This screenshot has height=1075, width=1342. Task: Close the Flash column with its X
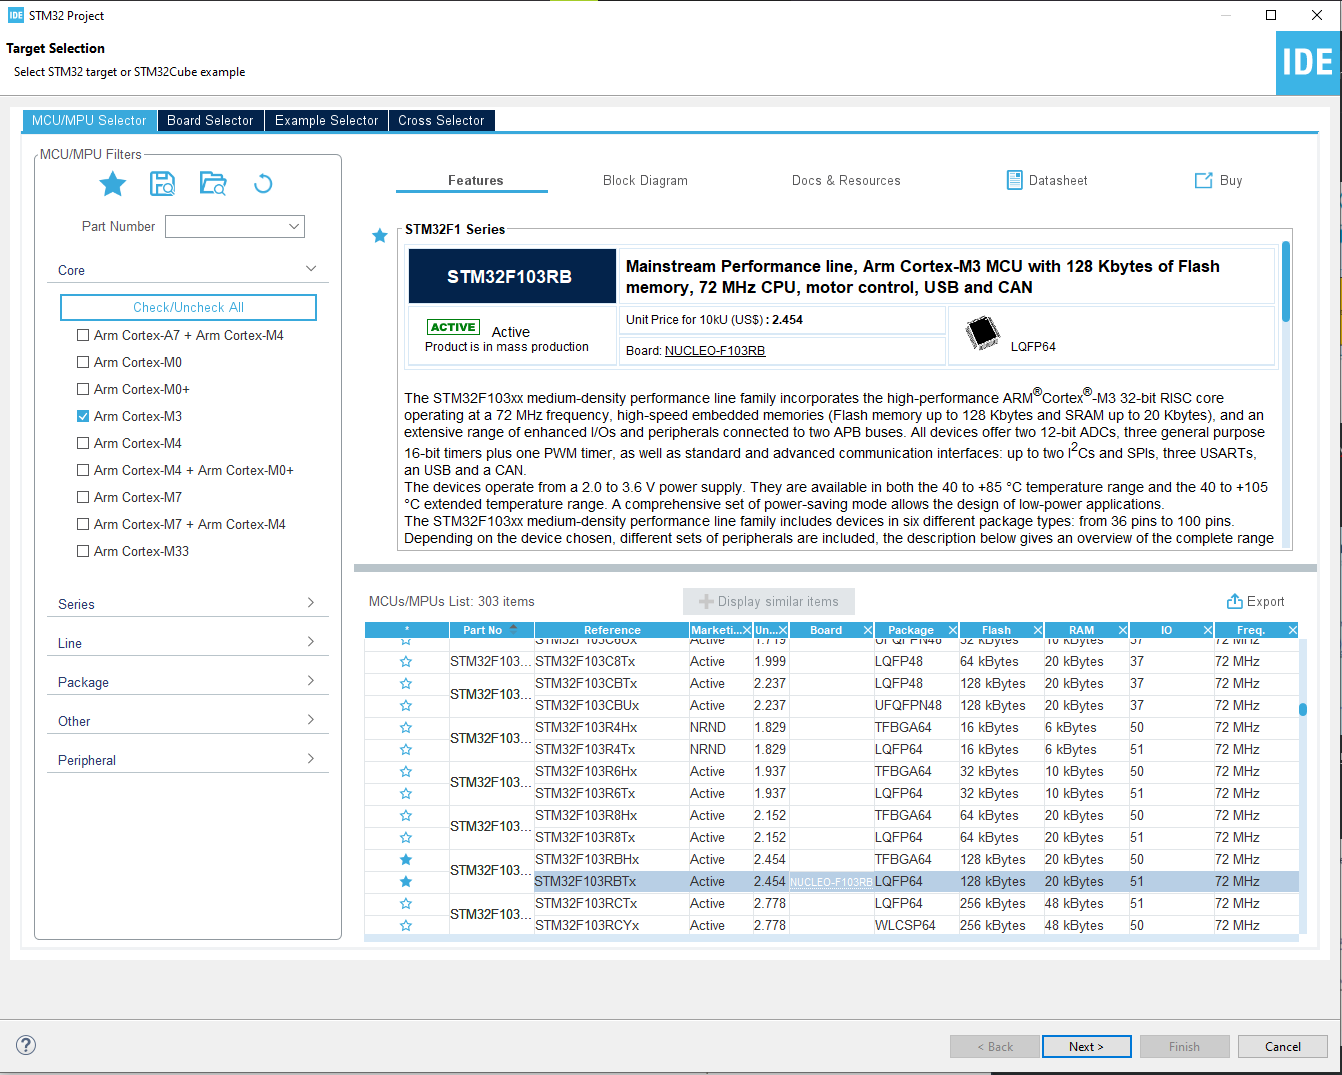click(1037, 630)
